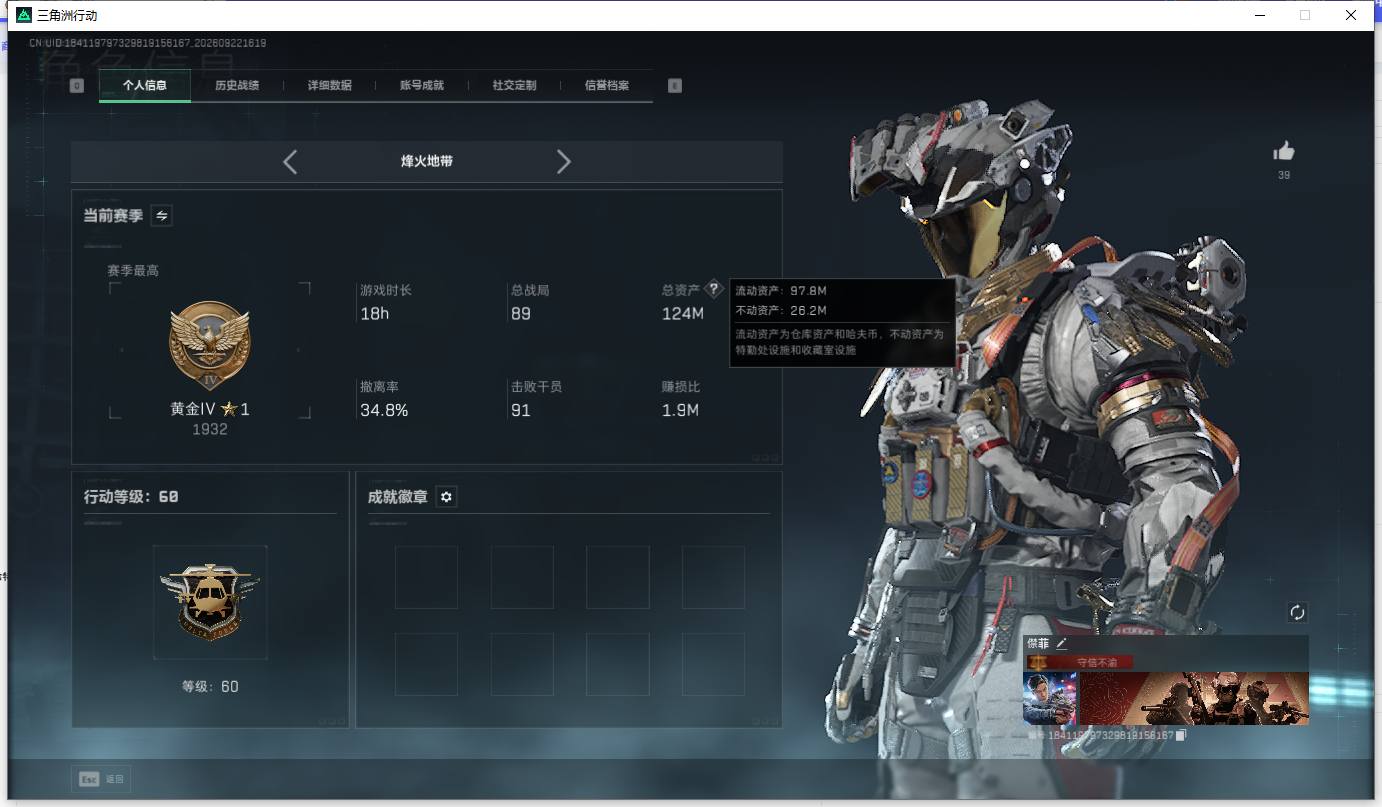Open achievement badge settings gear
Screen dimensions: 1382x807
coord(447,497)
